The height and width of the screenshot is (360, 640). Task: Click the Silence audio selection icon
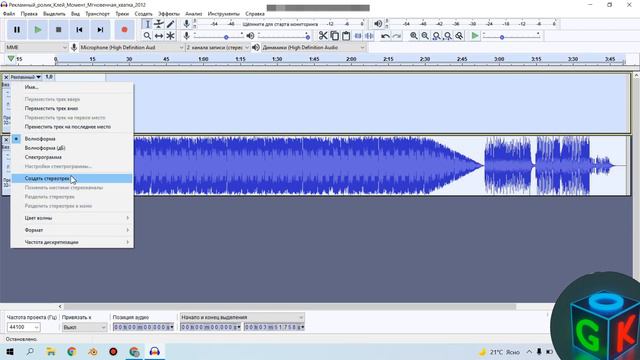[x=369, y=36]
